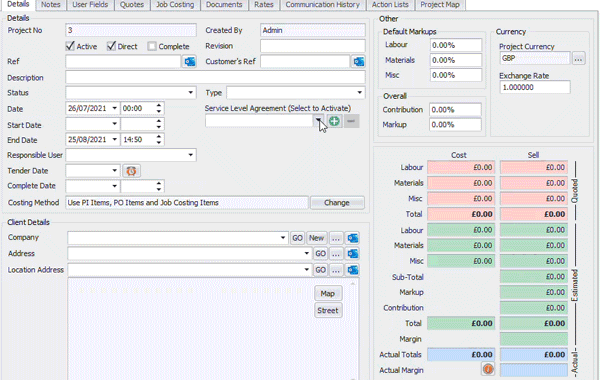Screen dimensions: 600x380
Task: Click the Misc markup percentage field
Action: 456,75
